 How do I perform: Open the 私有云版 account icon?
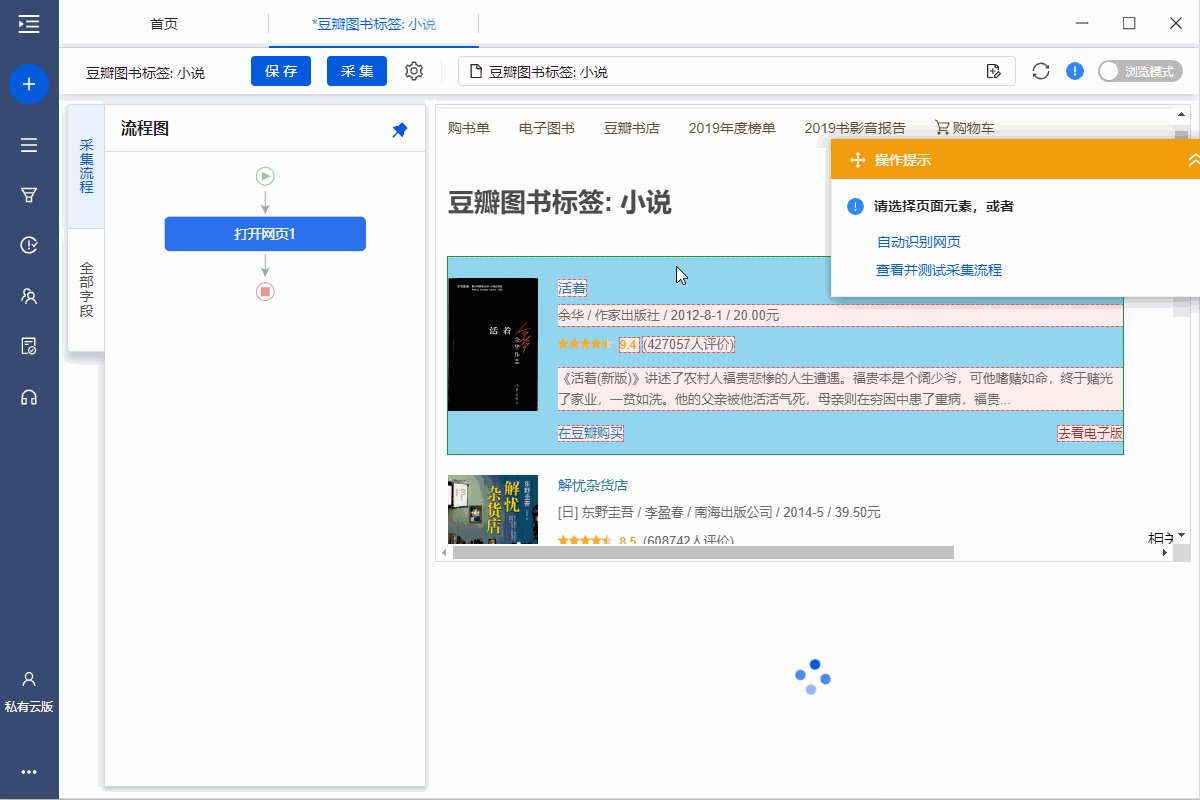pyautogui.click(x=29, y=691)
